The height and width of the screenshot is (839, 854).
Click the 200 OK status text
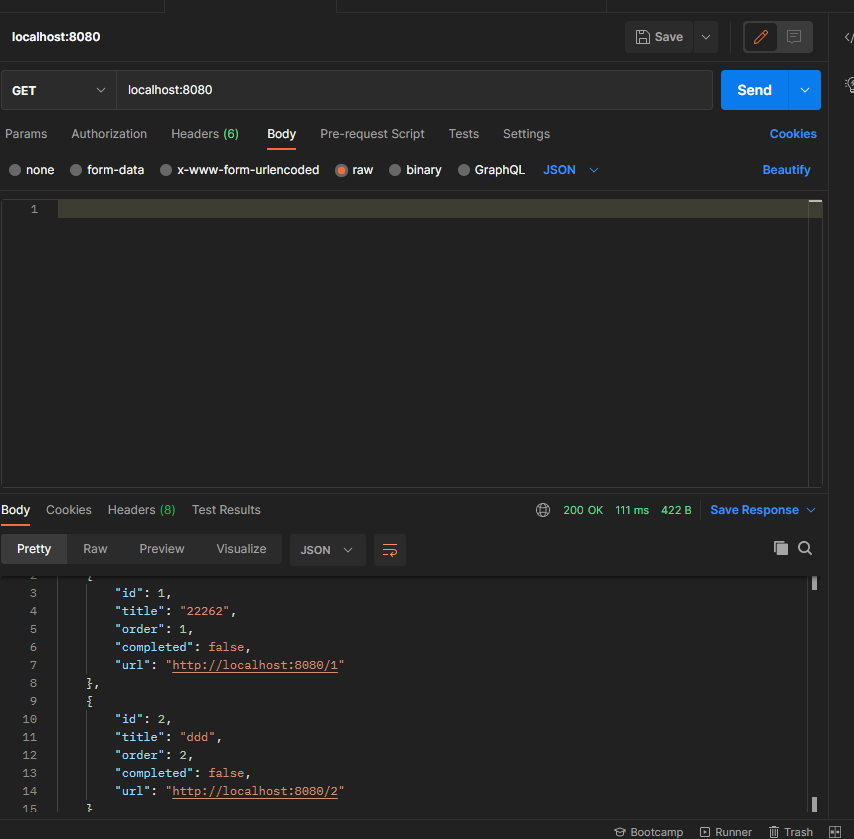(583, 510)
